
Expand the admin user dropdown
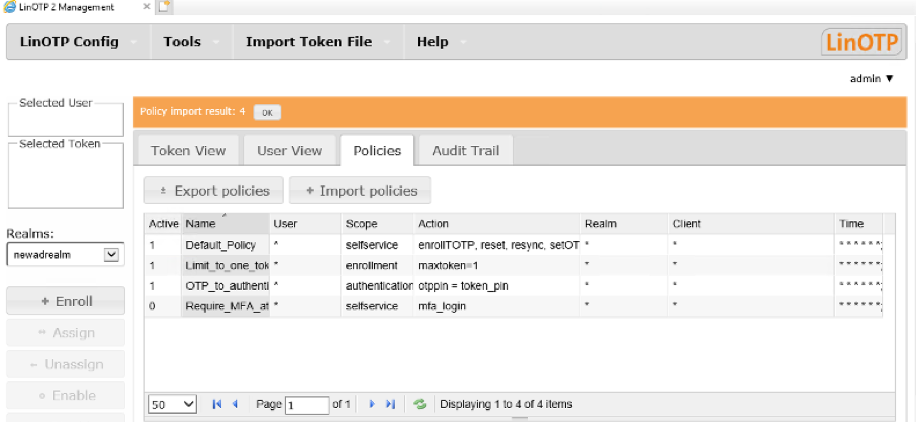point(872,78)
